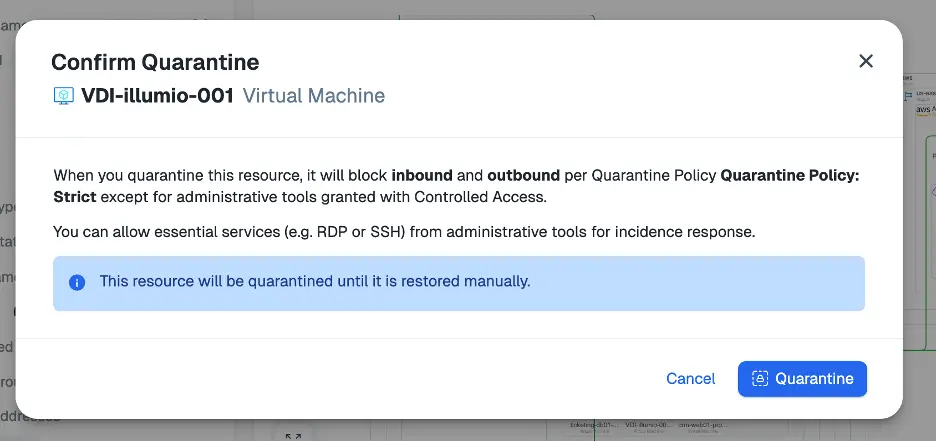Screen dimensions: 936x442
Task: Click the expand arrows icon behind the dialog
Action: pyautogui.click(x=293, y=437)
